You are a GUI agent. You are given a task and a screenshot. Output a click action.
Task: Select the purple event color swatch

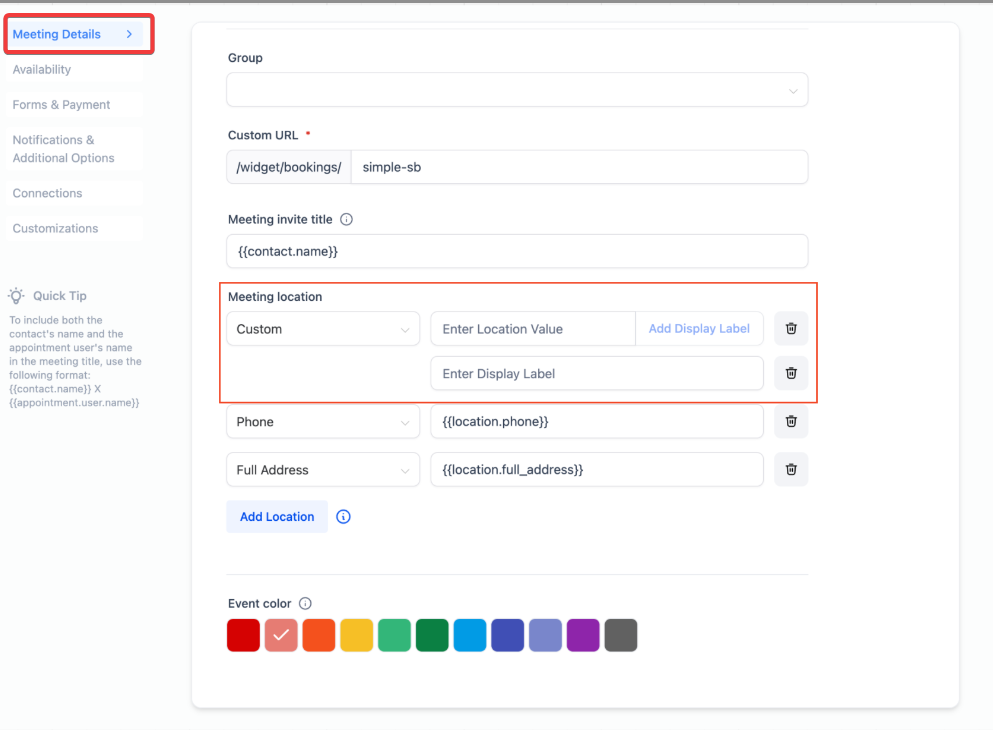click(583, 635)
